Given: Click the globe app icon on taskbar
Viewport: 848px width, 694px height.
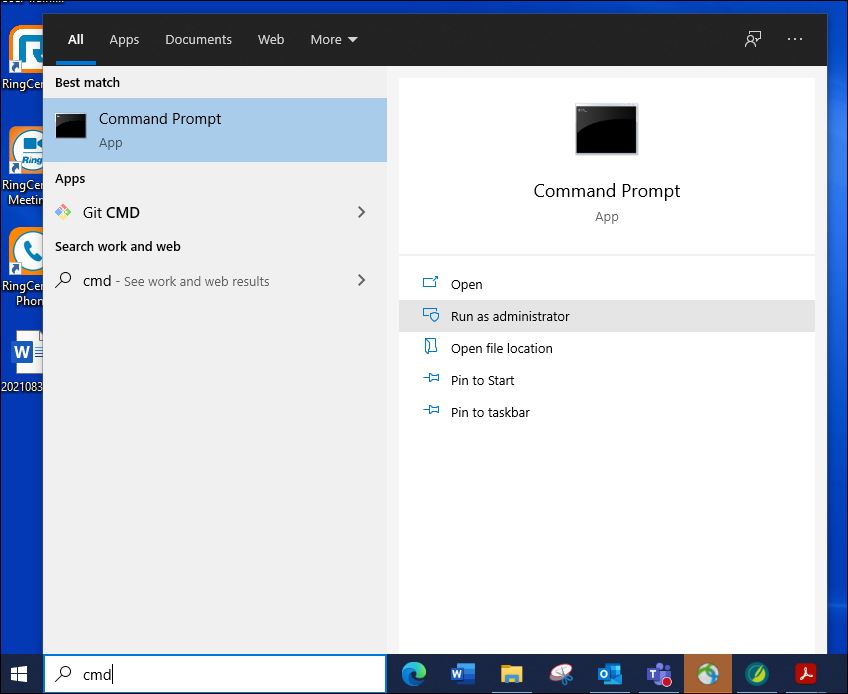Looking at the screenshot, I should [x=708, y=674].
